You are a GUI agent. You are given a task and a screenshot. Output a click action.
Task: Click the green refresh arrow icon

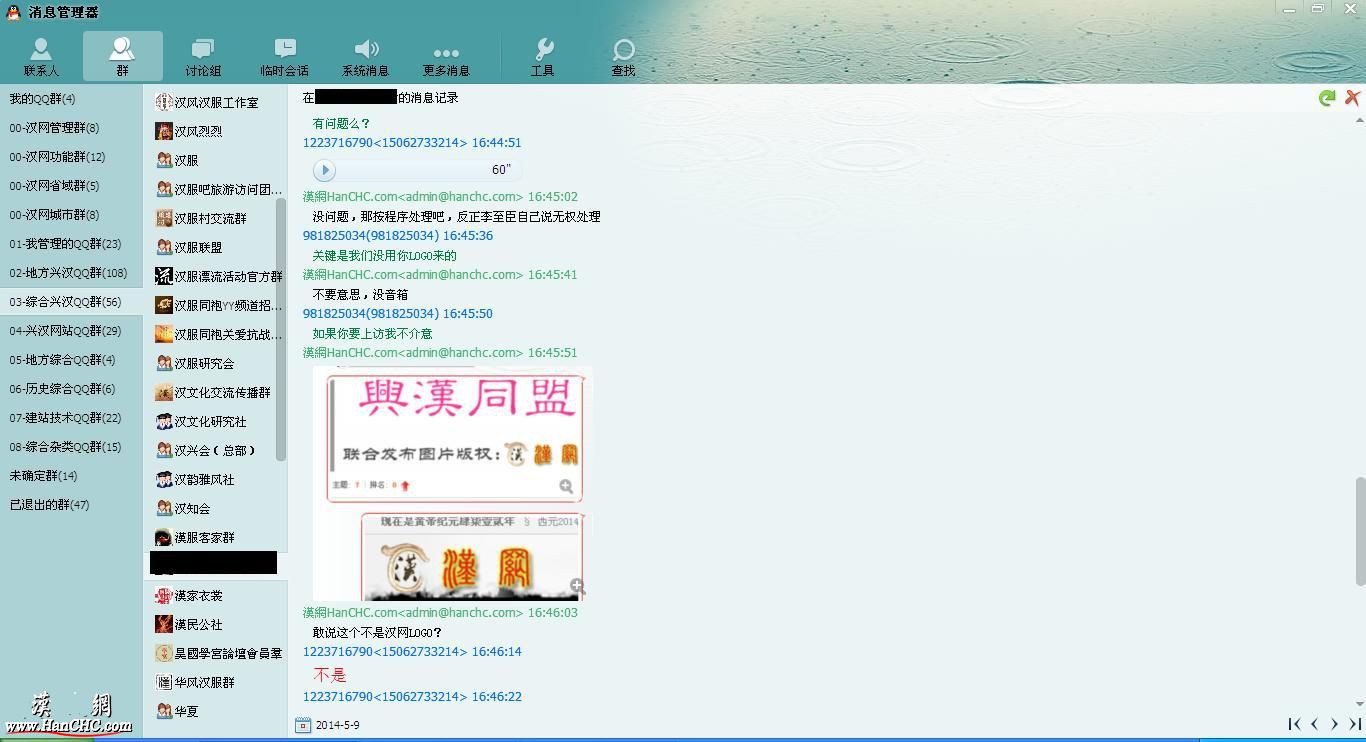tap(1327, 98)
